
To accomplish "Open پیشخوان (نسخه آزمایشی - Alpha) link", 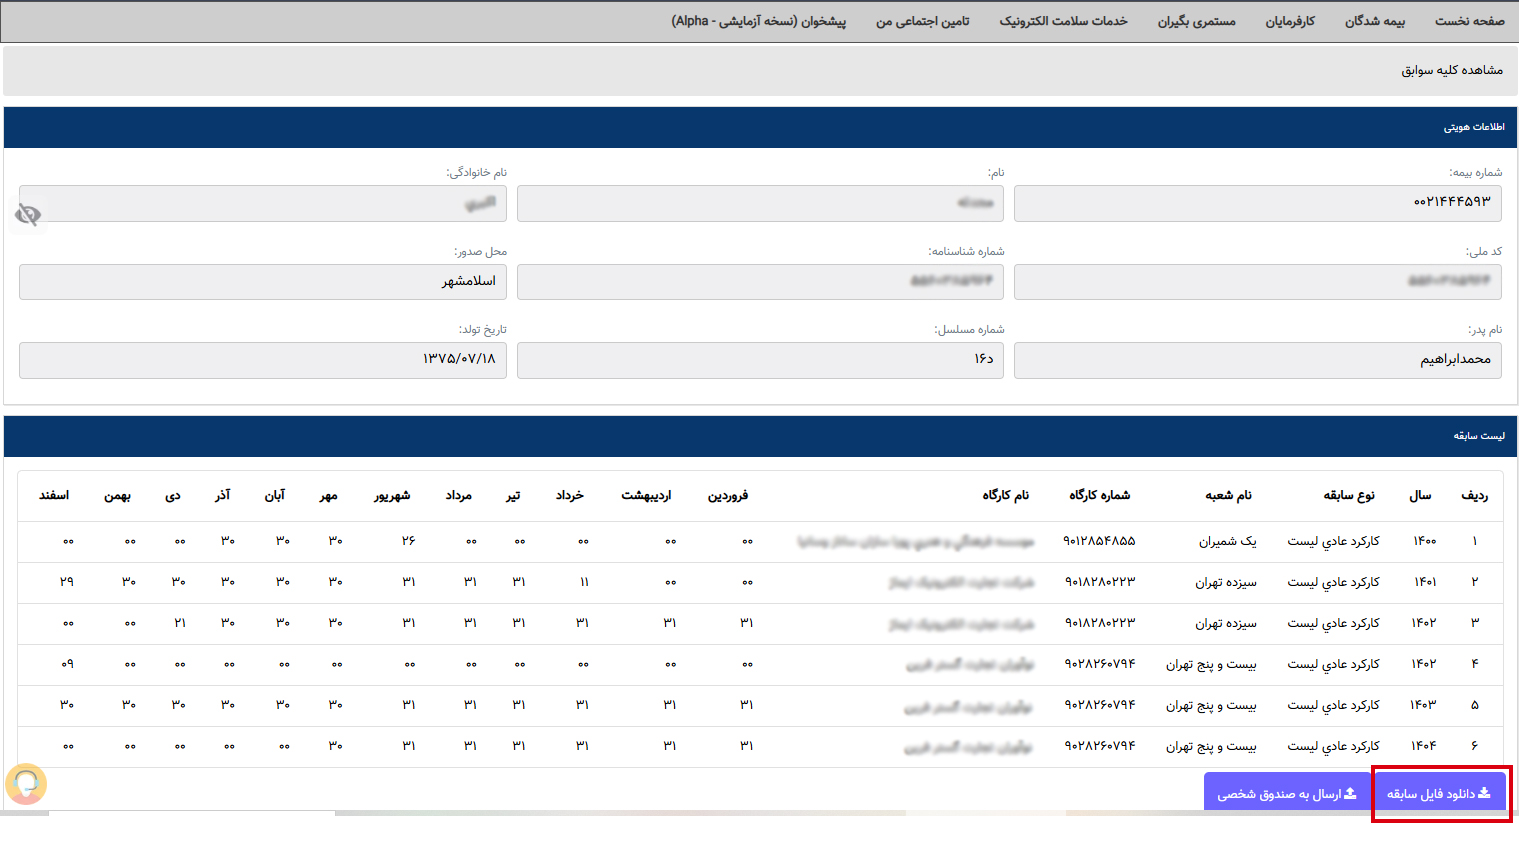I will tap(758, 21).
